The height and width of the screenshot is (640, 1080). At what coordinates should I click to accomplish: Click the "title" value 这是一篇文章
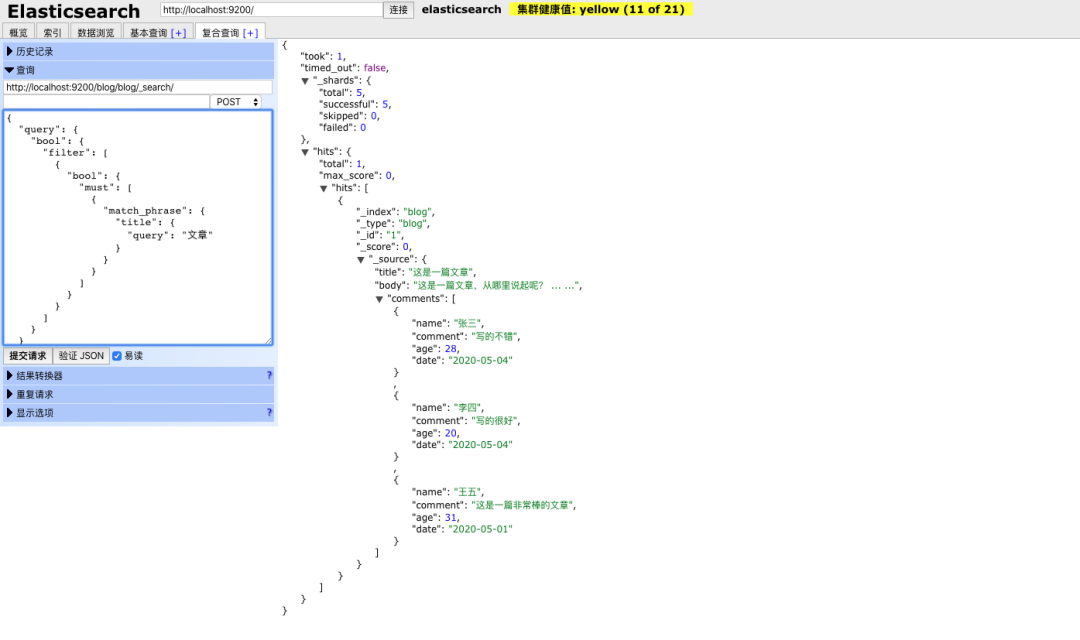442,273
